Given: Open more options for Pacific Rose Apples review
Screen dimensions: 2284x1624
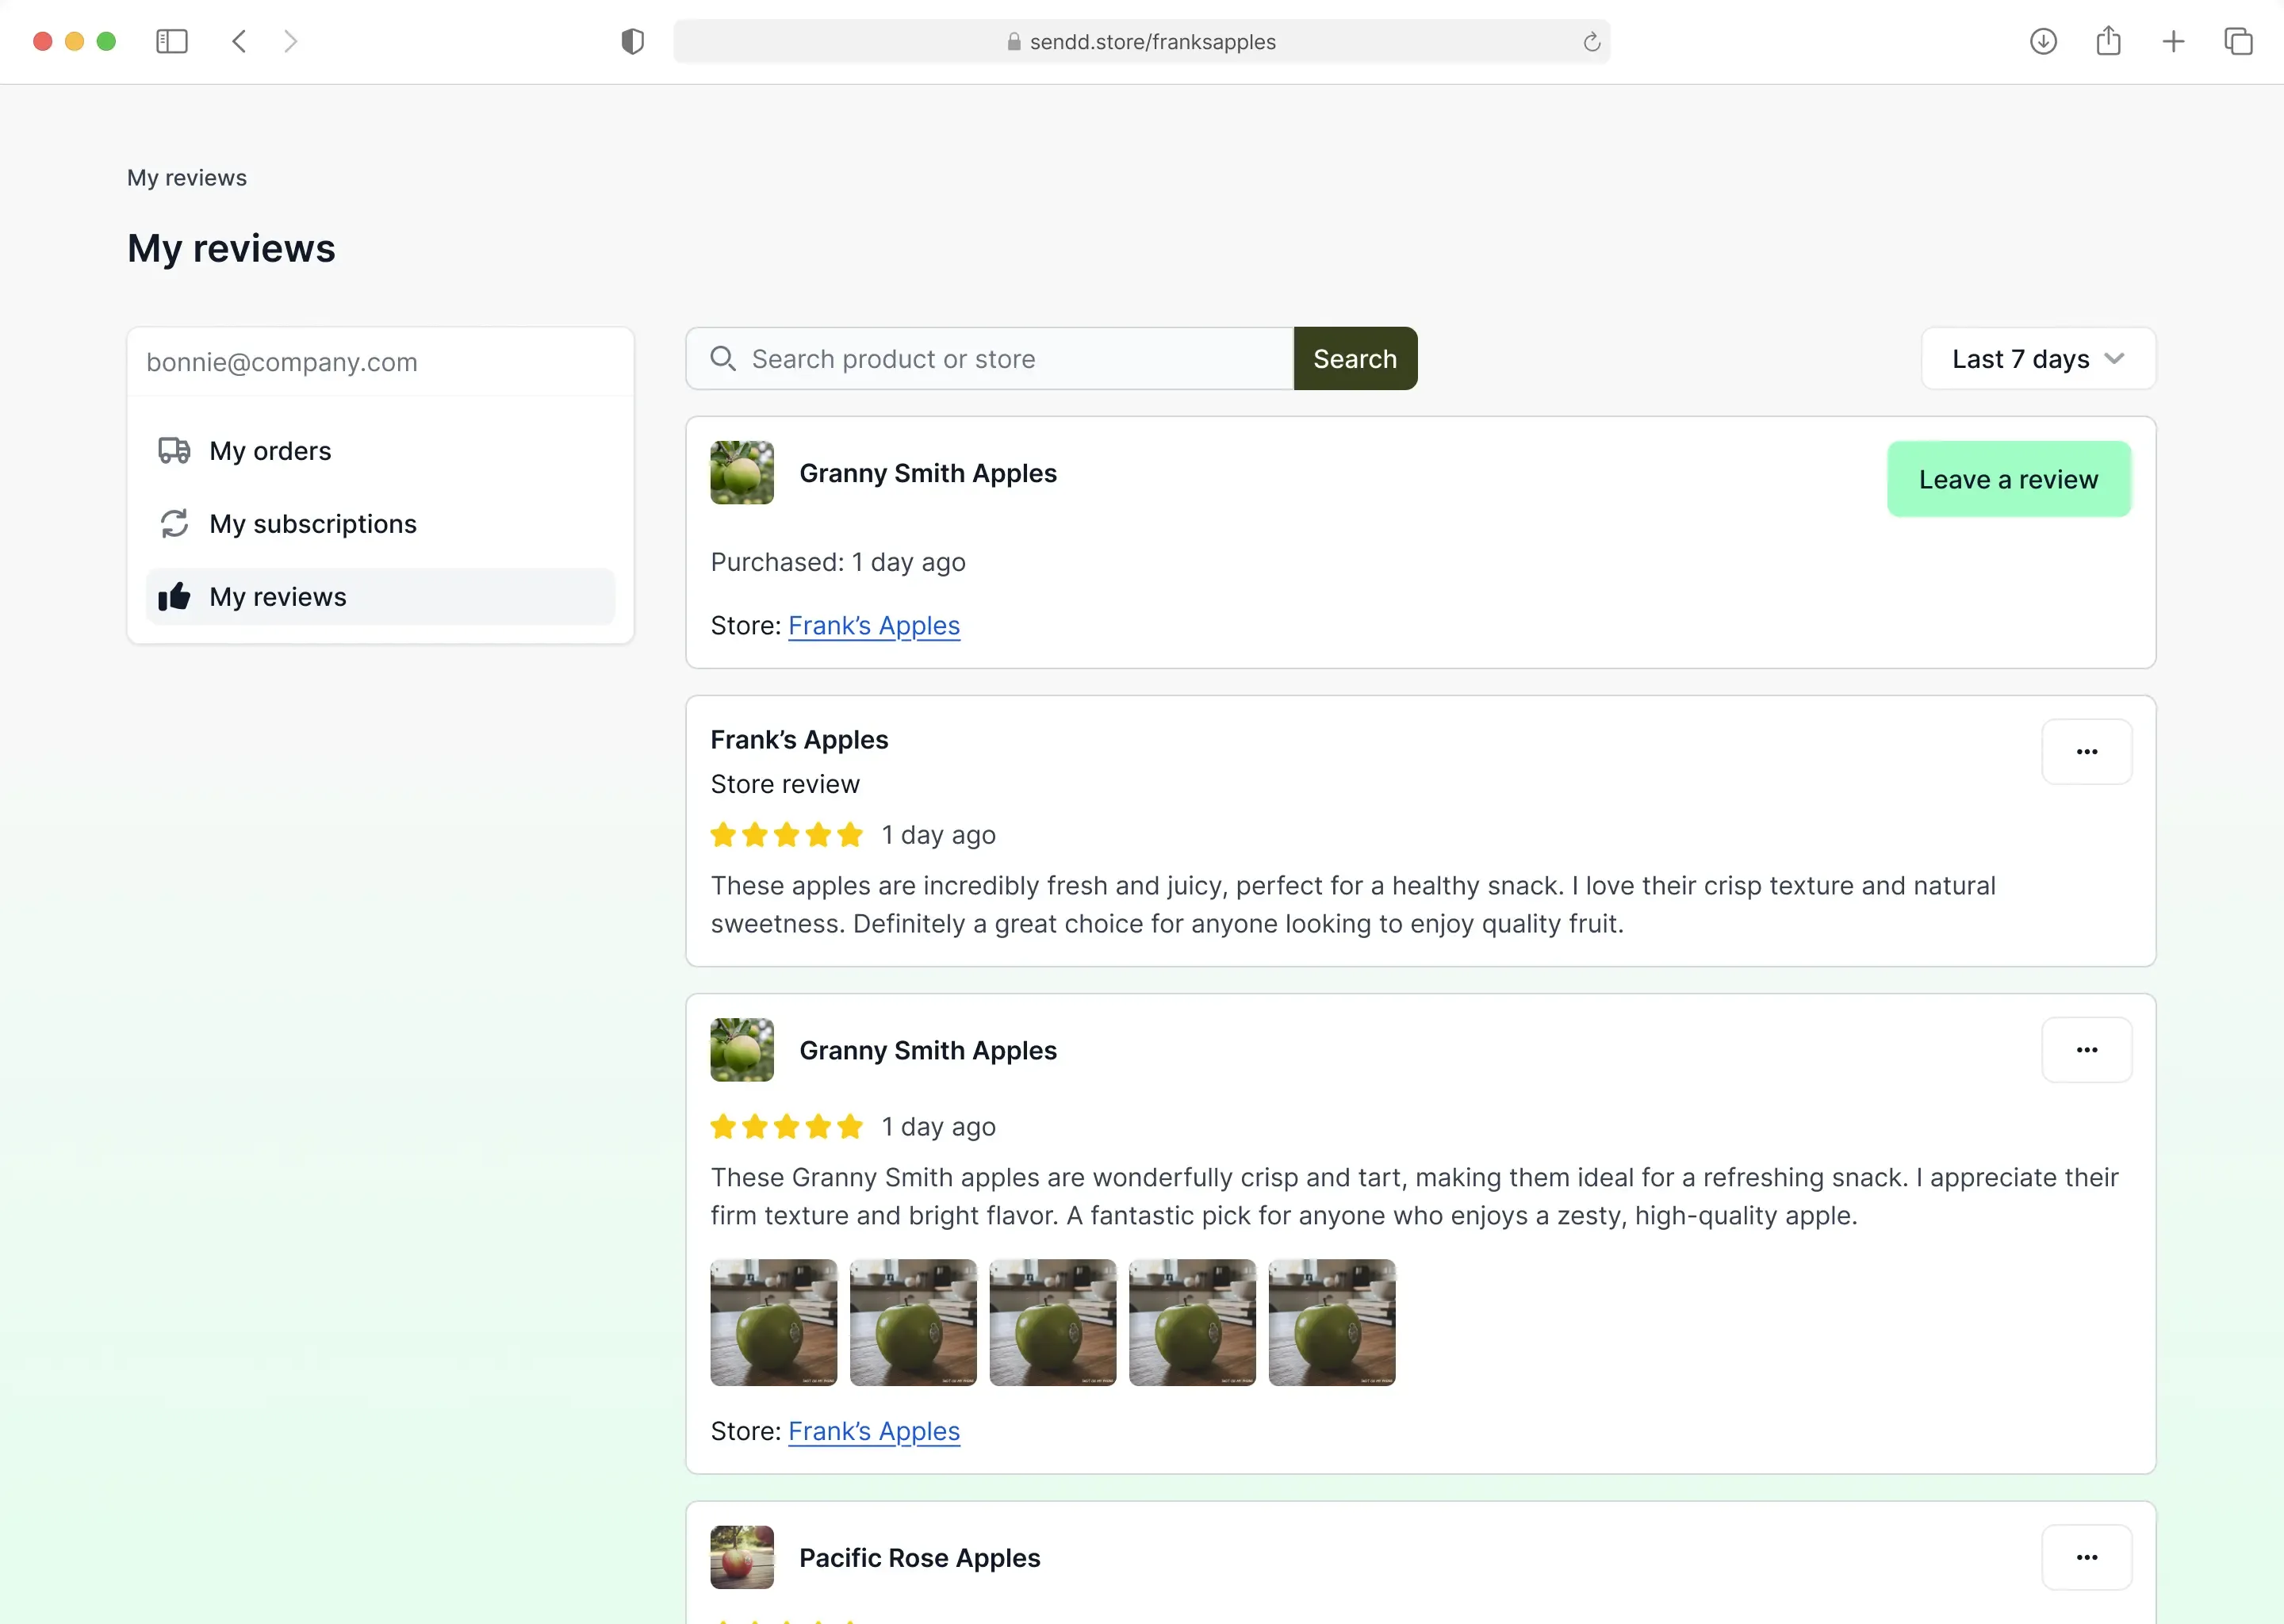Looking at the screenshot, I should [x=2086, y=1557].
